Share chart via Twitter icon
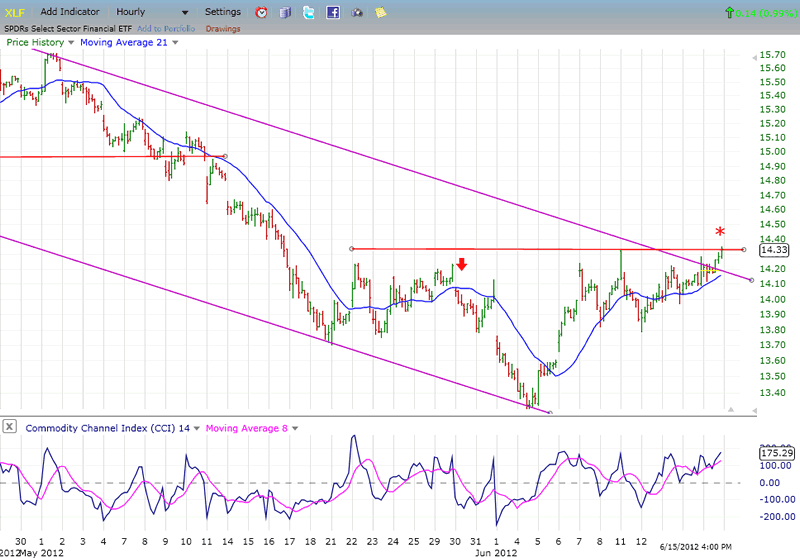This screenshot has width=800, height=558. click(x=309, y=12)
